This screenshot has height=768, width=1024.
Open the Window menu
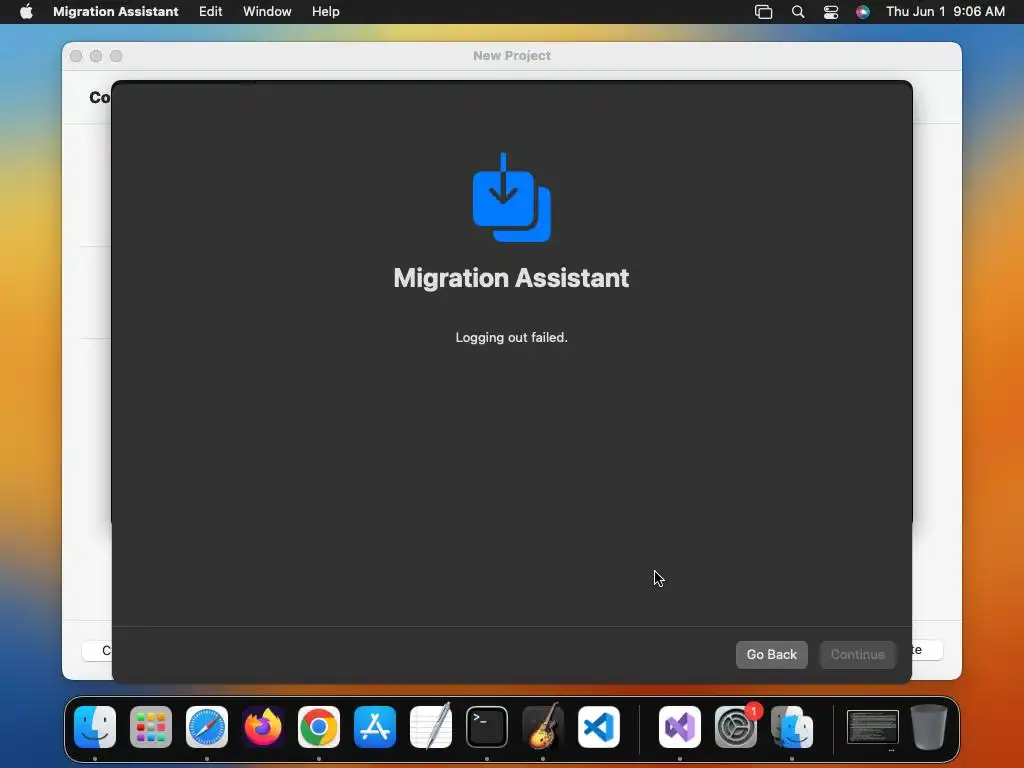pyautogui.click(x=267, y=12)
